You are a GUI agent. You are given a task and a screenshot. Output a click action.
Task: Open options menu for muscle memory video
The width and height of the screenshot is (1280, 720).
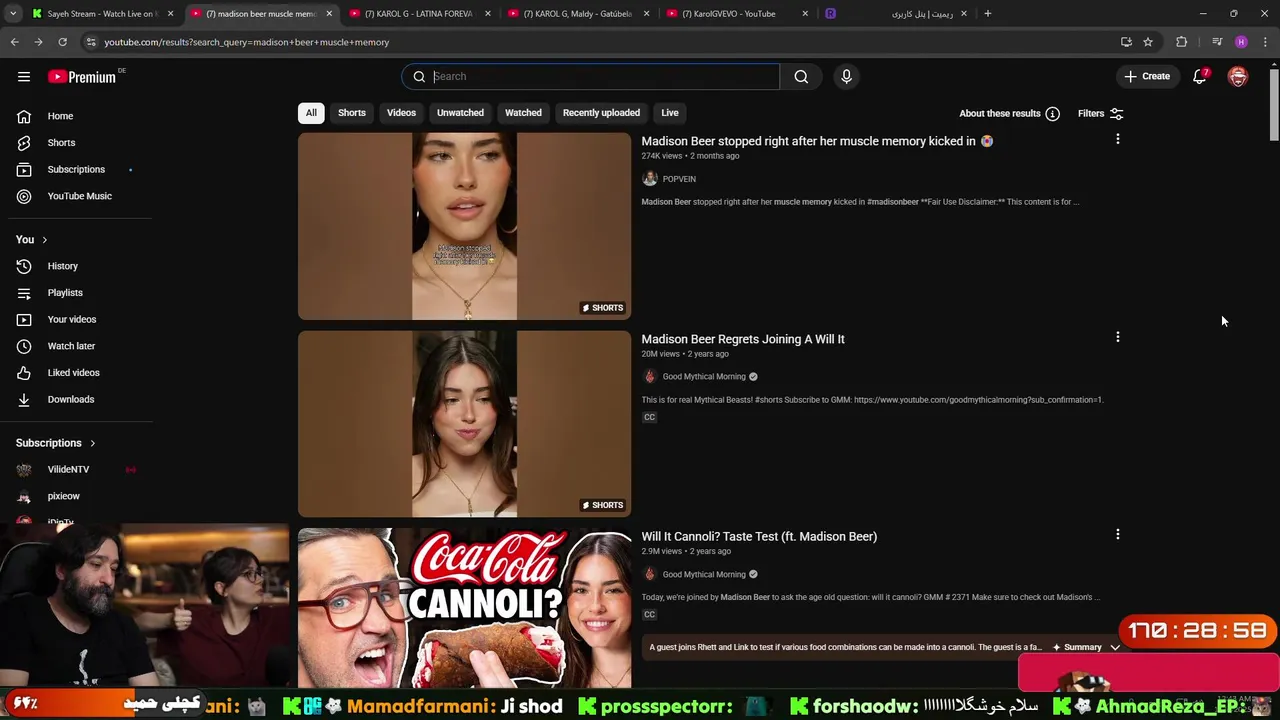(1117, 139)
